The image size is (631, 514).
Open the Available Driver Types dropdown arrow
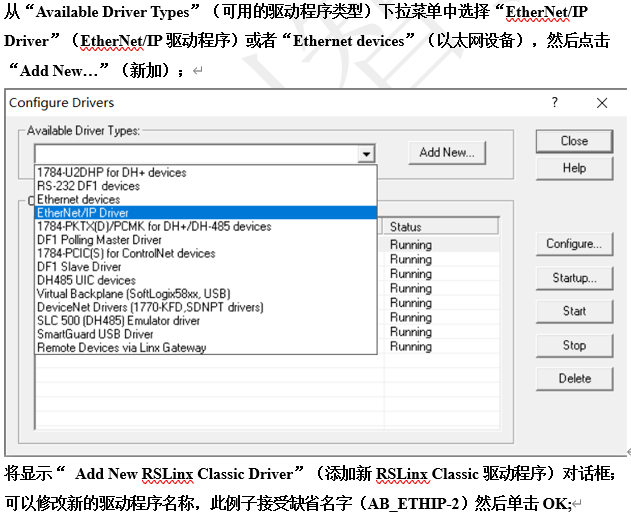366,154
